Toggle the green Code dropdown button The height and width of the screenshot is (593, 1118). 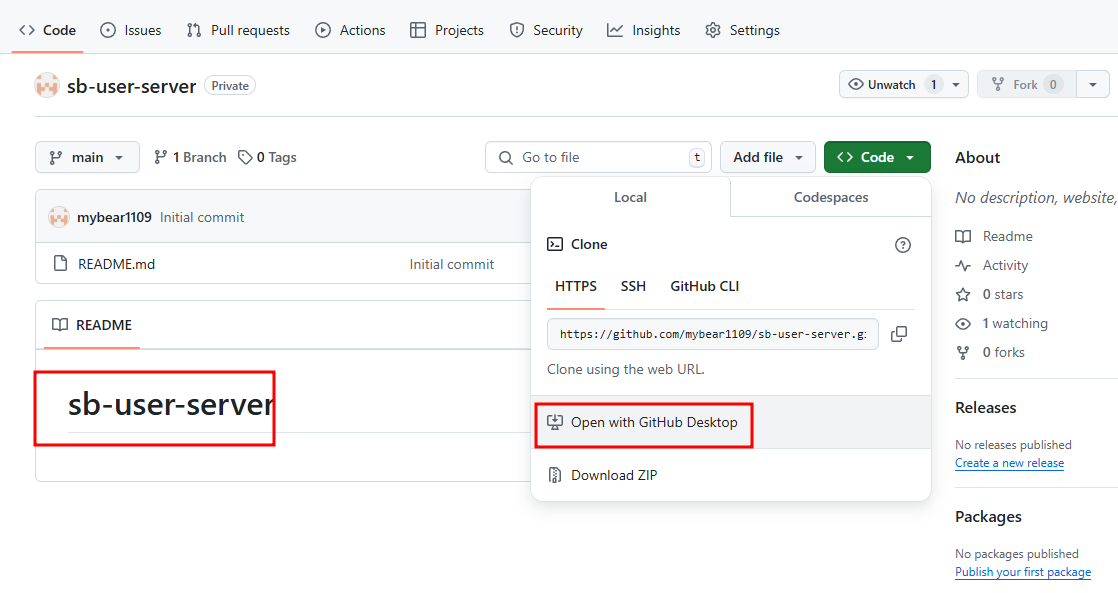(x=877, y=157)
